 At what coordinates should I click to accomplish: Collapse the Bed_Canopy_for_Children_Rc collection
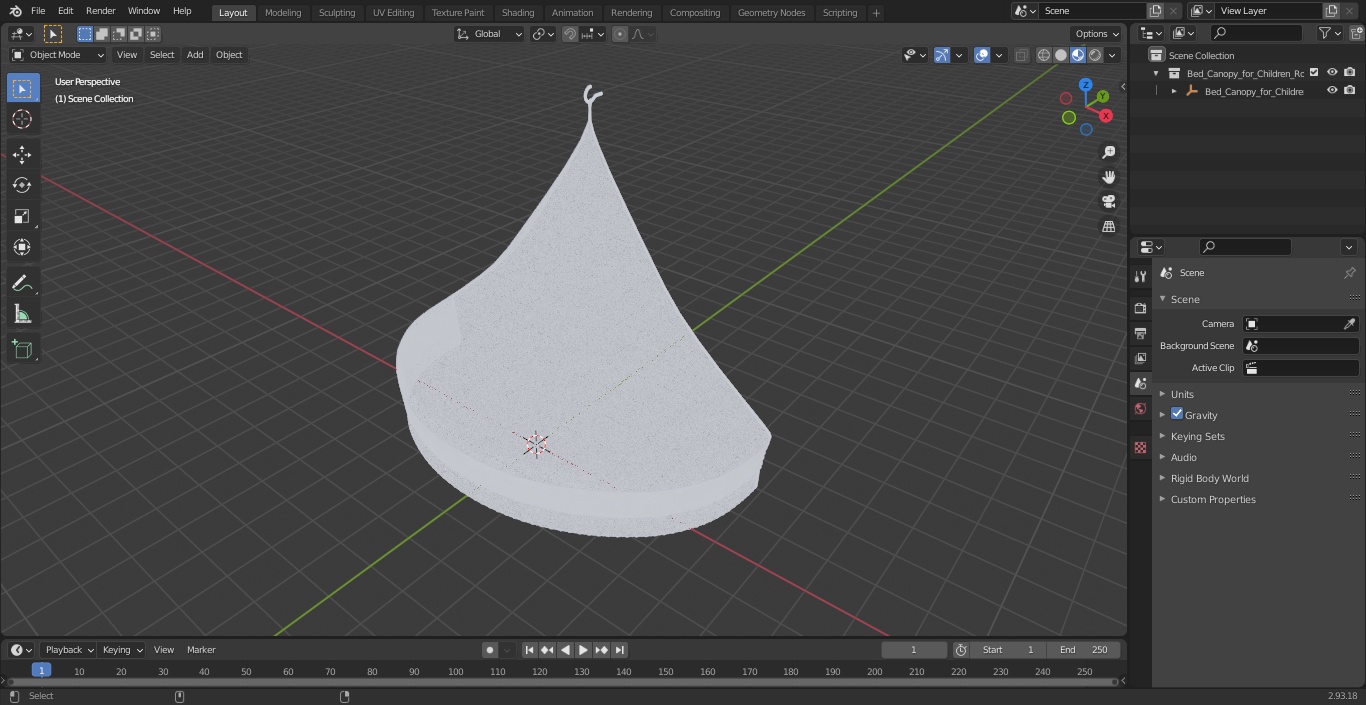coord(1157,73)
